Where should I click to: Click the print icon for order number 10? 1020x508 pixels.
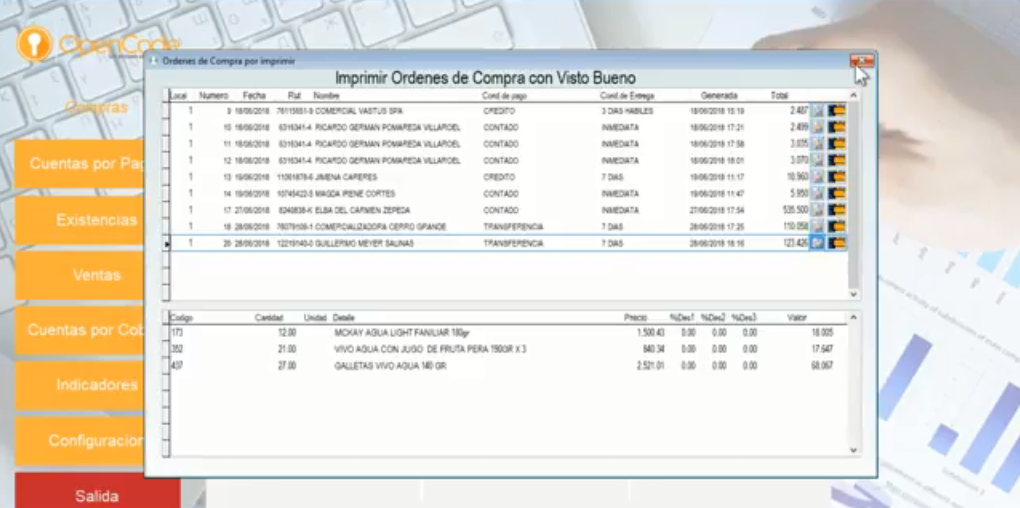pos(817,127)
